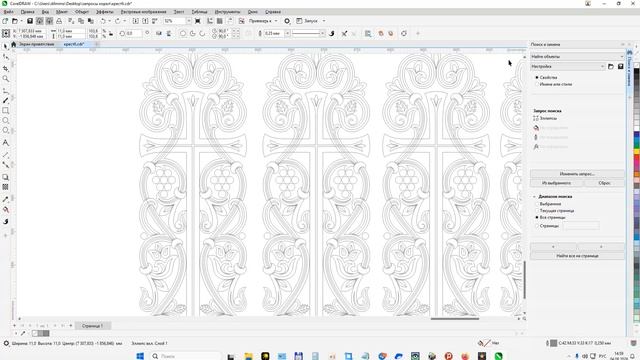Save the document with the floppy icon

coord(30,21)
